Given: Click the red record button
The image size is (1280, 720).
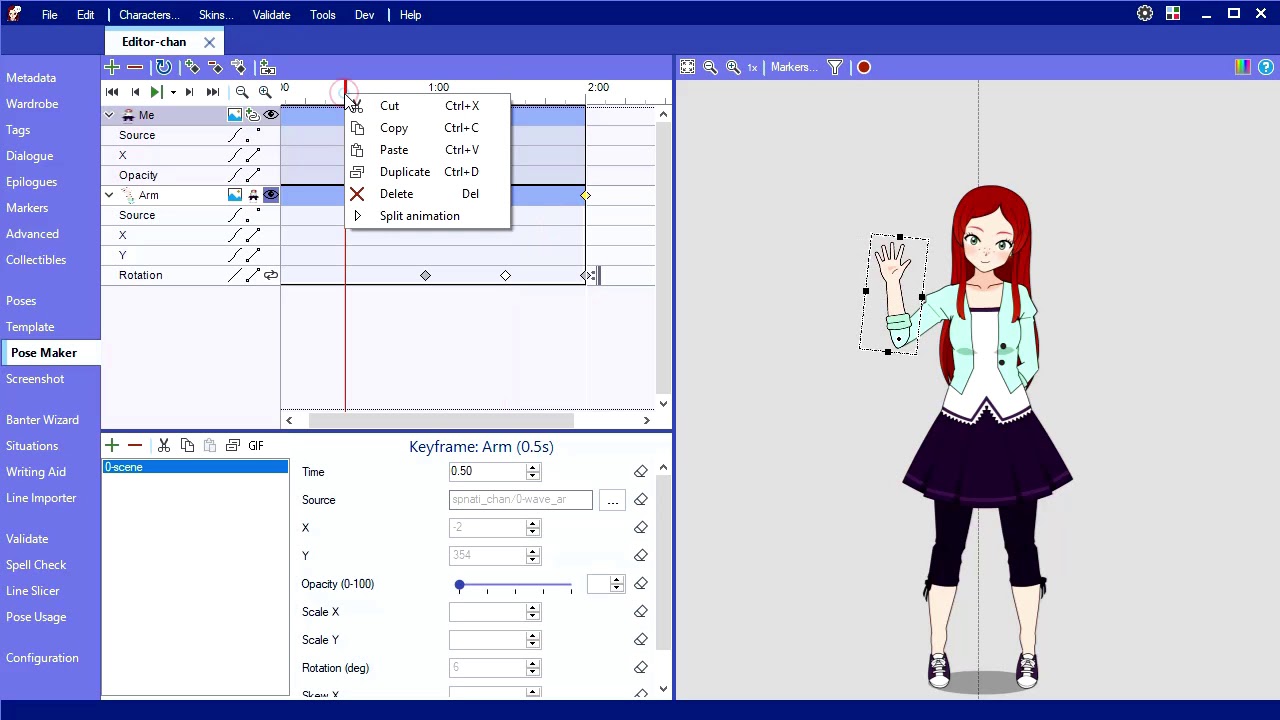Looking at the screenshot, I should (864, 67).
